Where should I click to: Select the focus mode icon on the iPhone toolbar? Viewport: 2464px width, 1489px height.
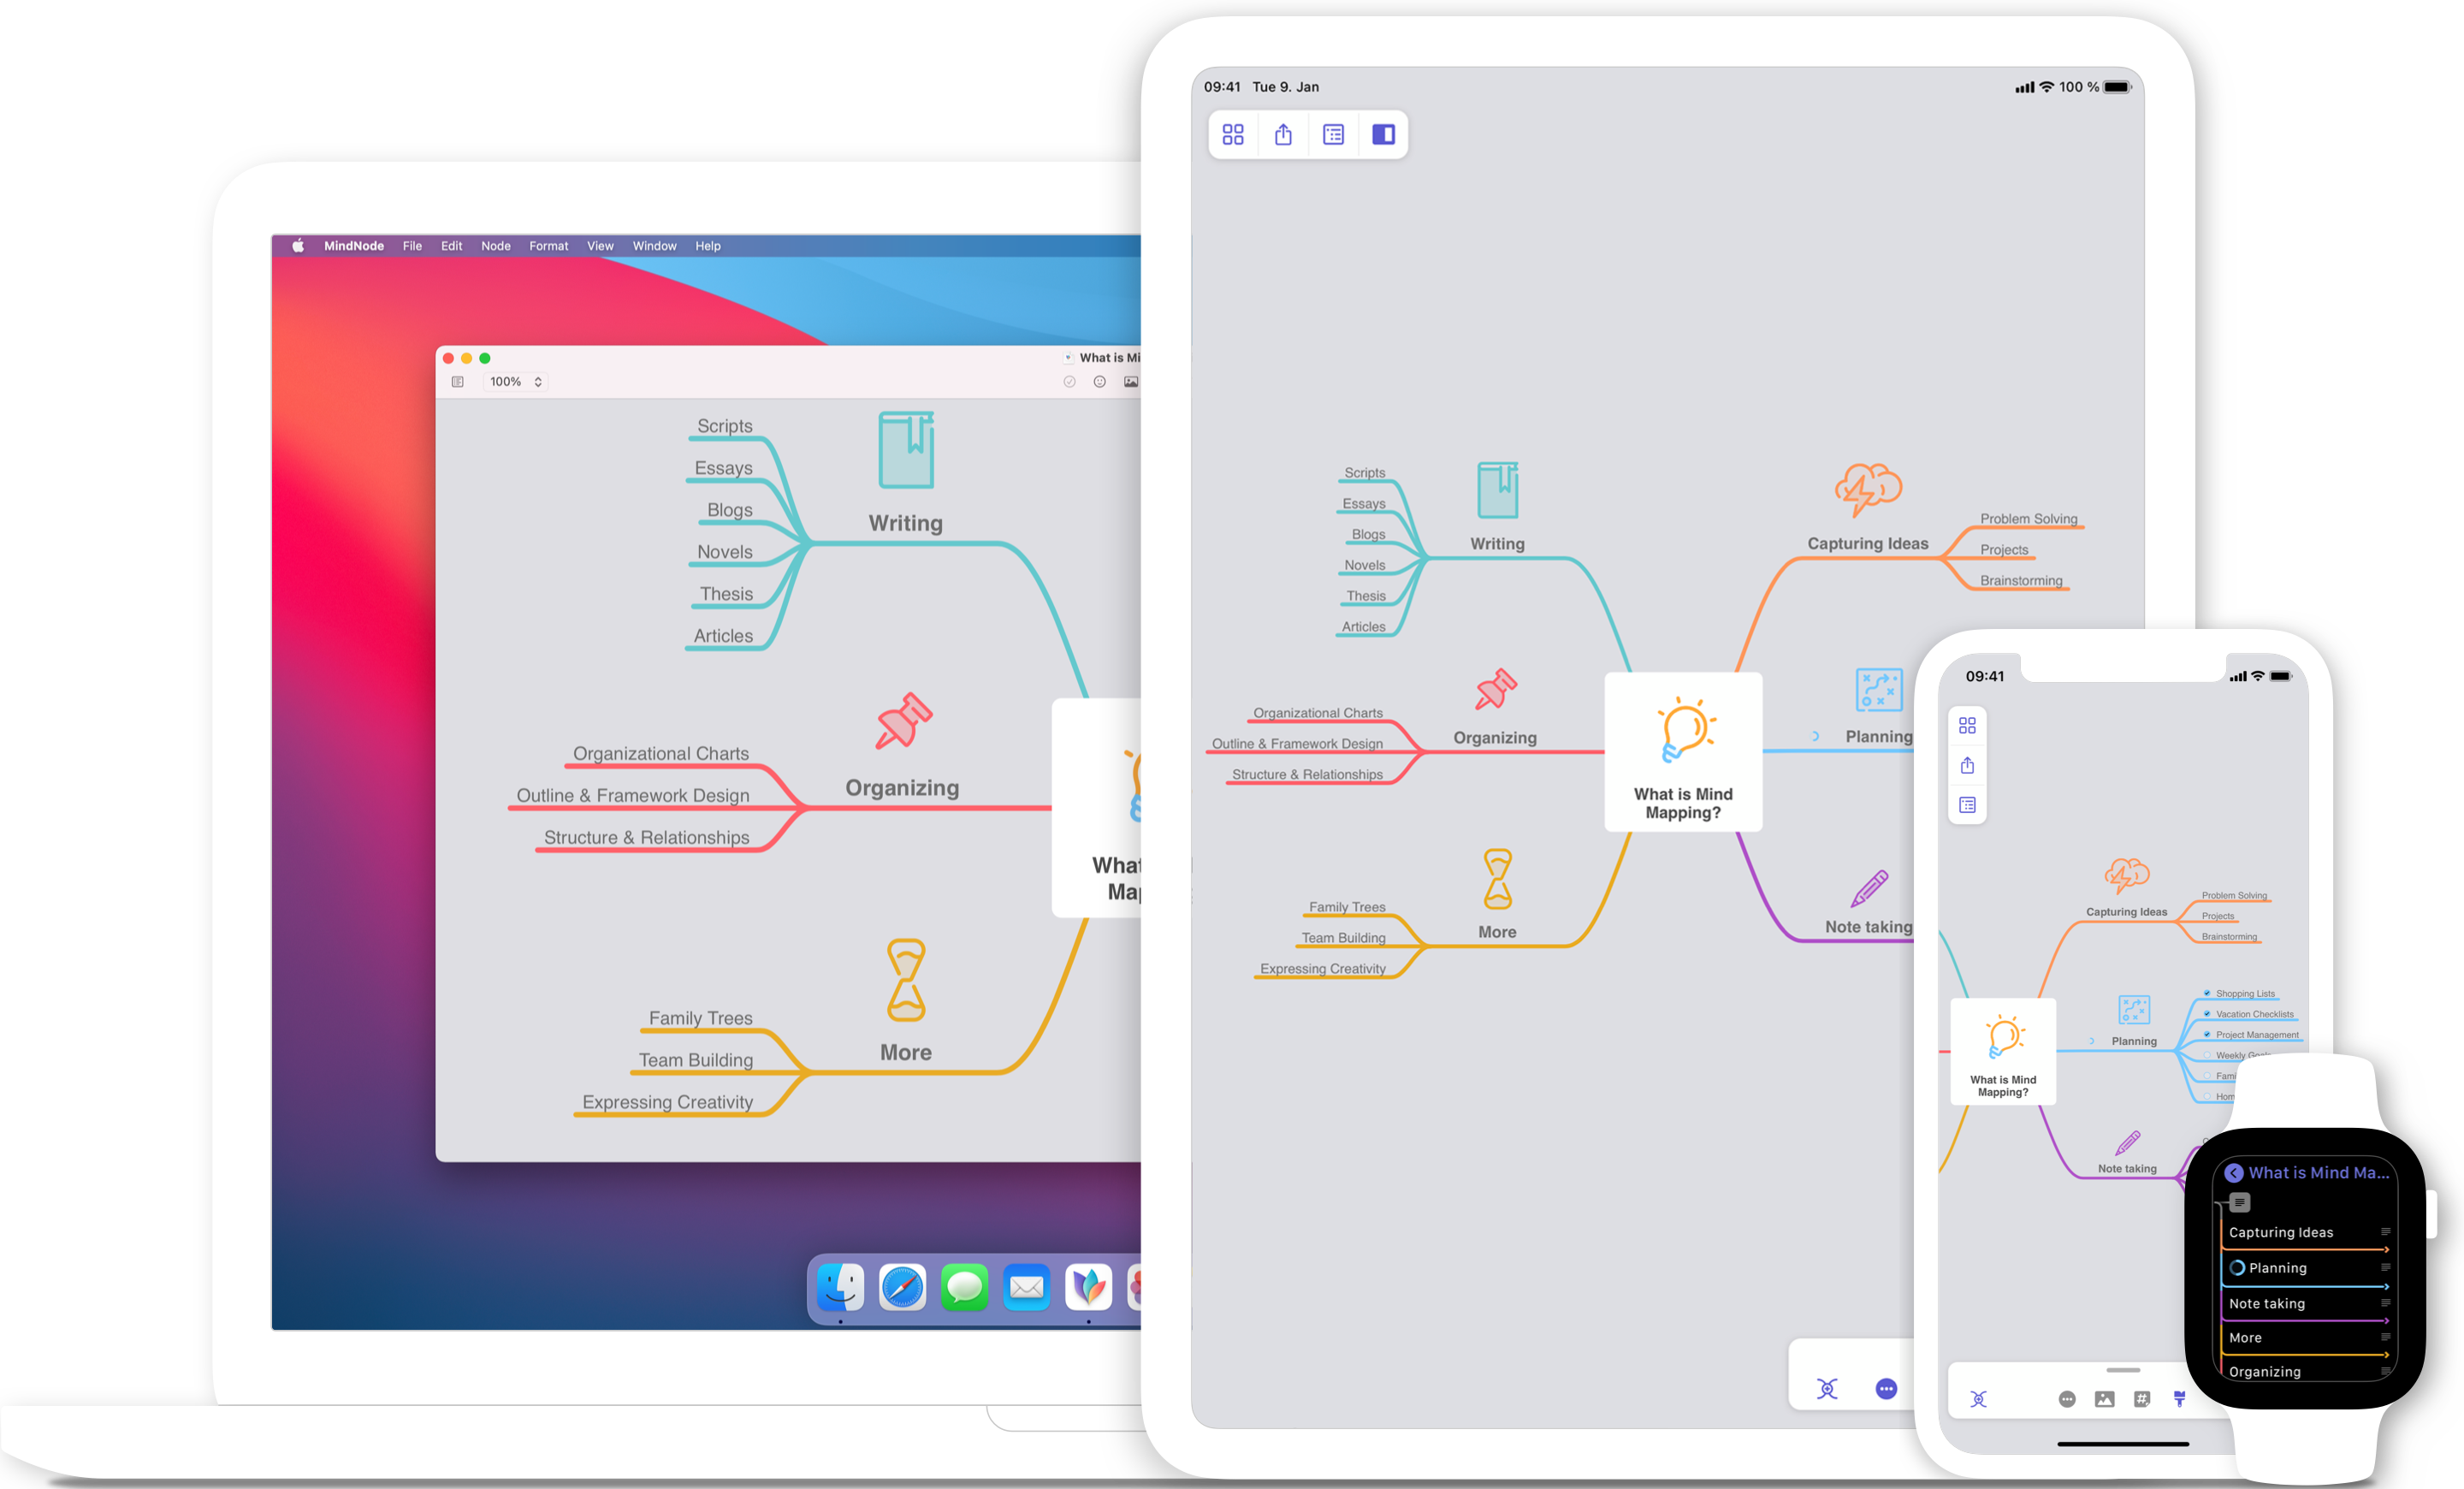coord(1979,1401)
